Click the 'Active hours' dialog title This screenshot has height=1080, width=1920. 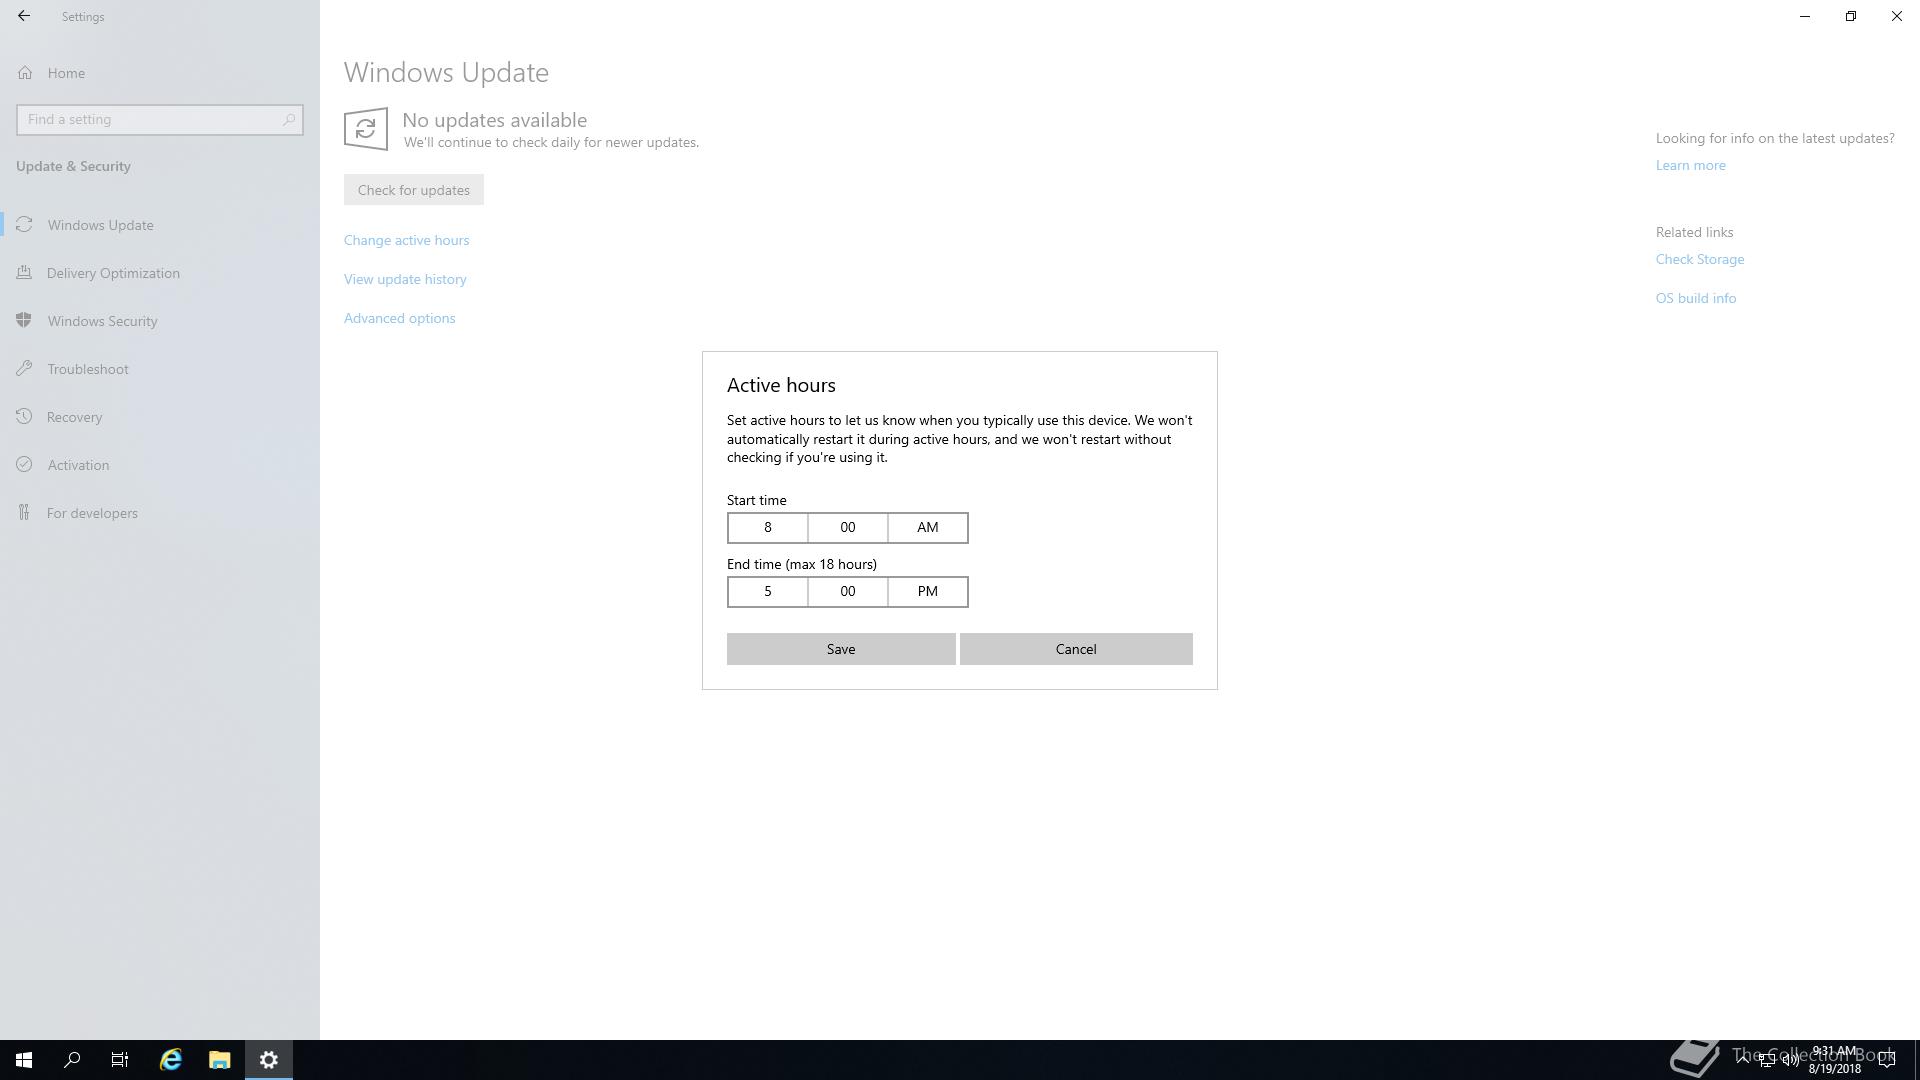point(781,385)
